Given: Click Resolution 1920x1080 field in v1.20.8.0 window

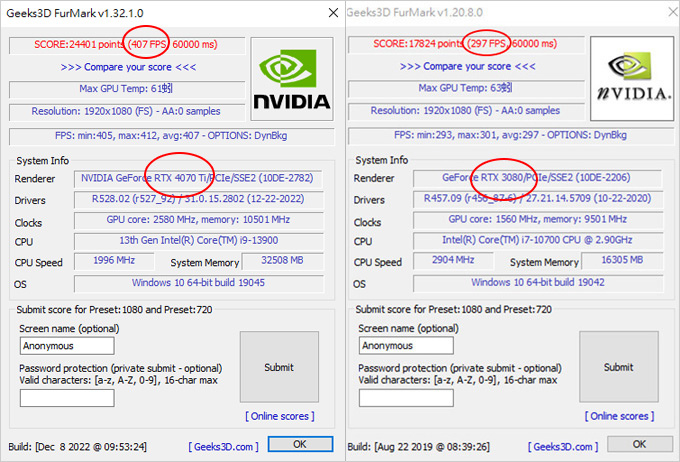Looking at the screenshot, I should coord(466,111).
